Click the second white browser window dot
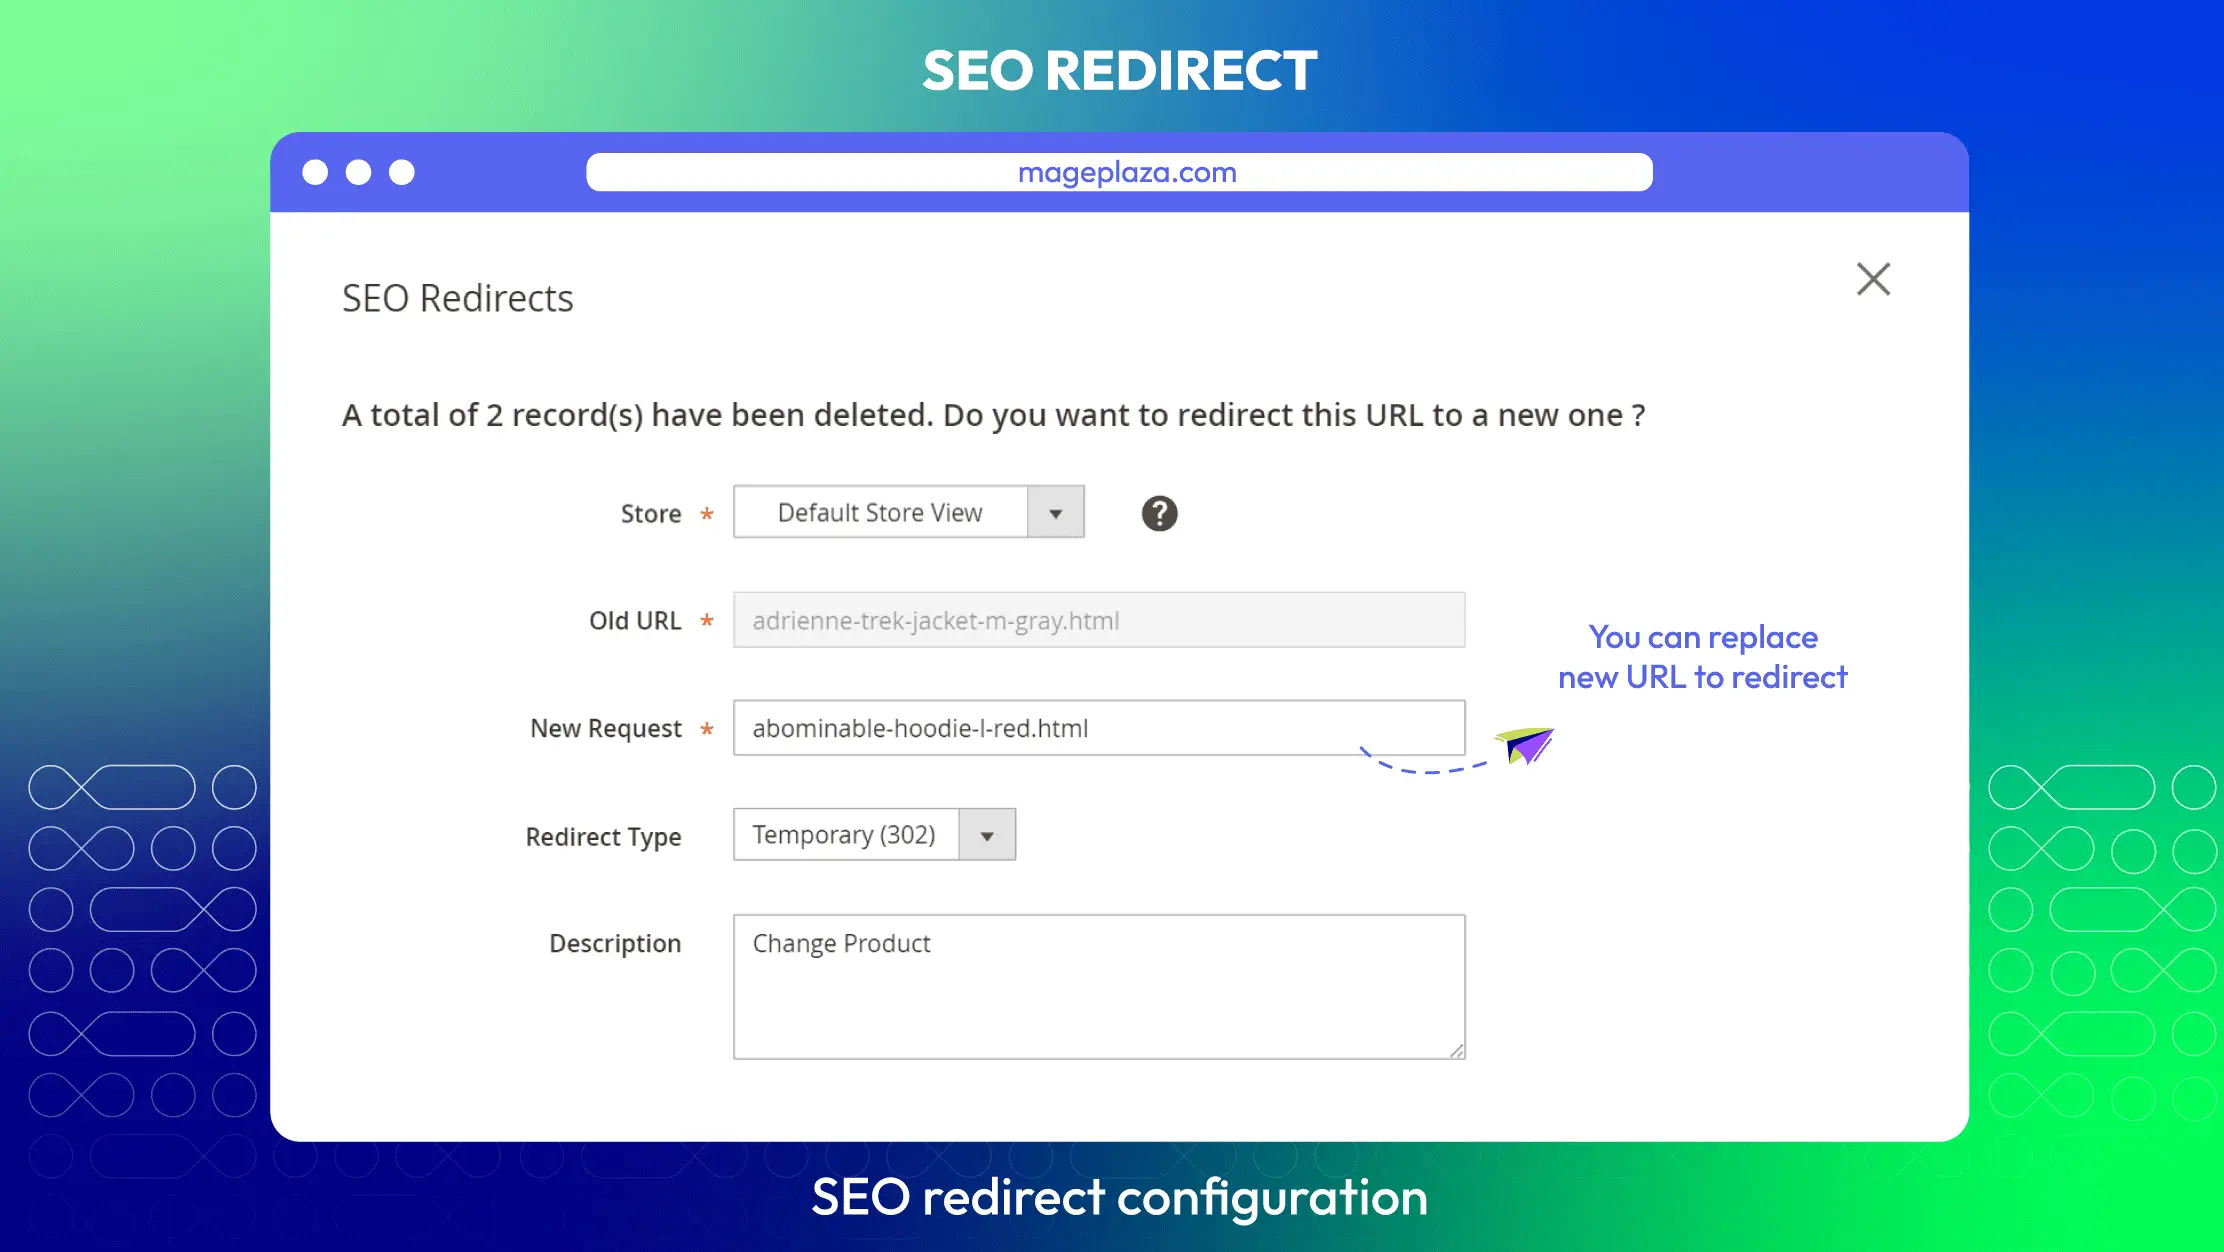 (x=358, y=173)
